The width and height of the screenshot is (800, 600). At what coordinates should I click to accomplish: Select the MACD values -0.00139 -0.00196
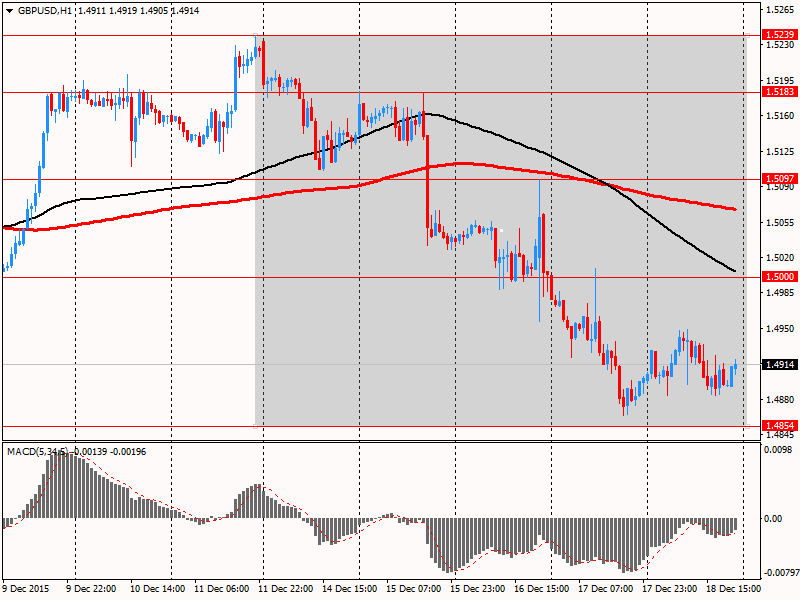[110, 452]
